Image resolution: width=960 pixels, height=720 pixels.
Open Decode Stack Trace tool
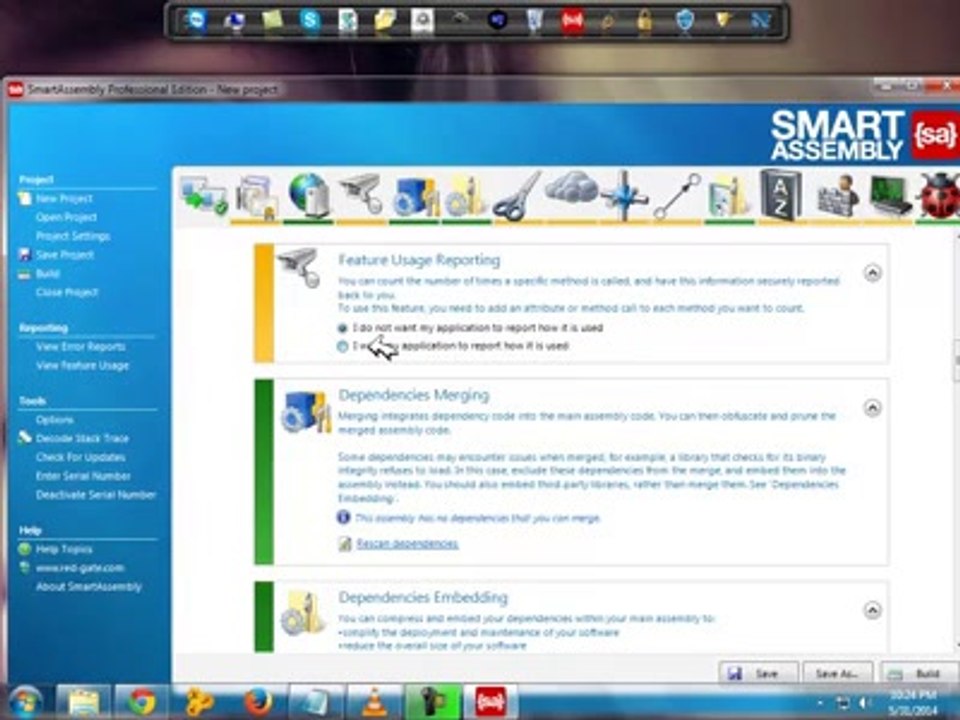click(82, 438)
